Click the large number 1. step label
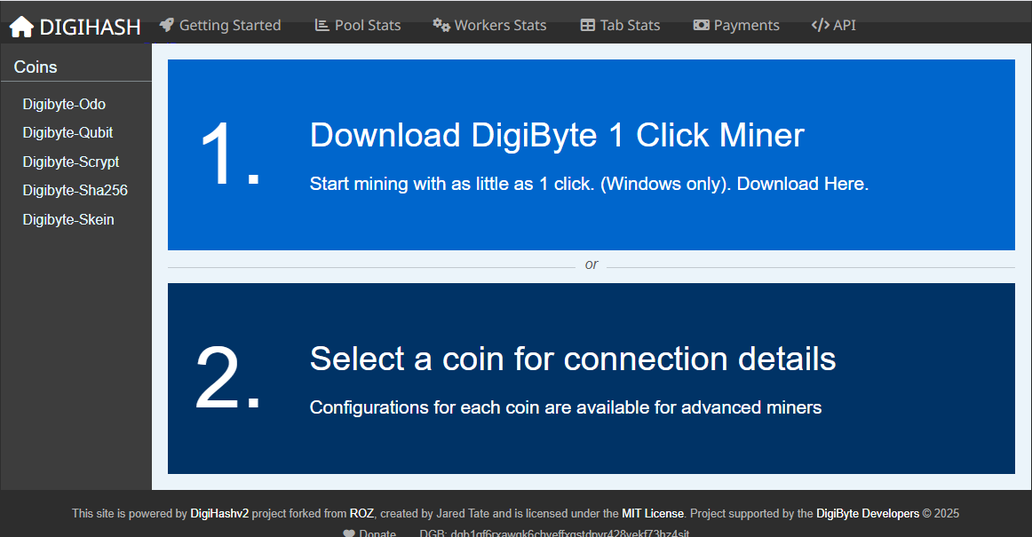1032x537 pixels. tap(230, 154)
